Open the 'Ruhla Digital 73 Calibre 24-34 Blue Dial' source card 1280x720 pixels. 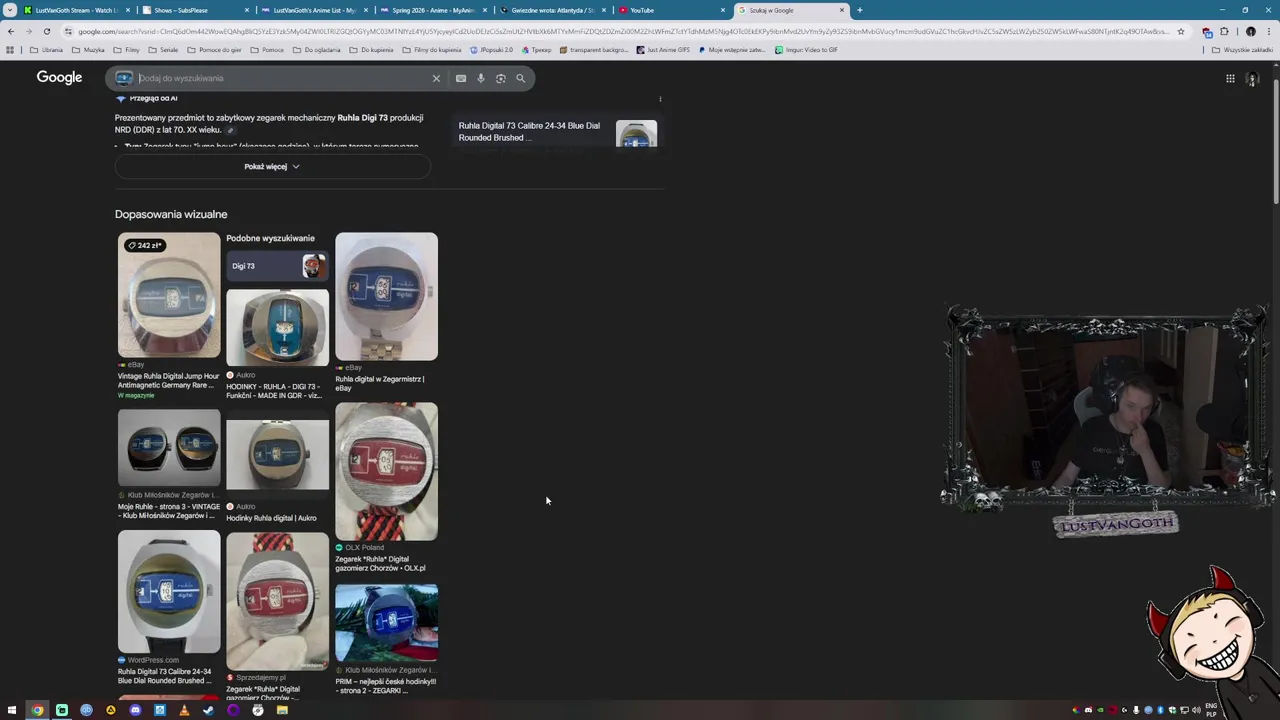558,132
